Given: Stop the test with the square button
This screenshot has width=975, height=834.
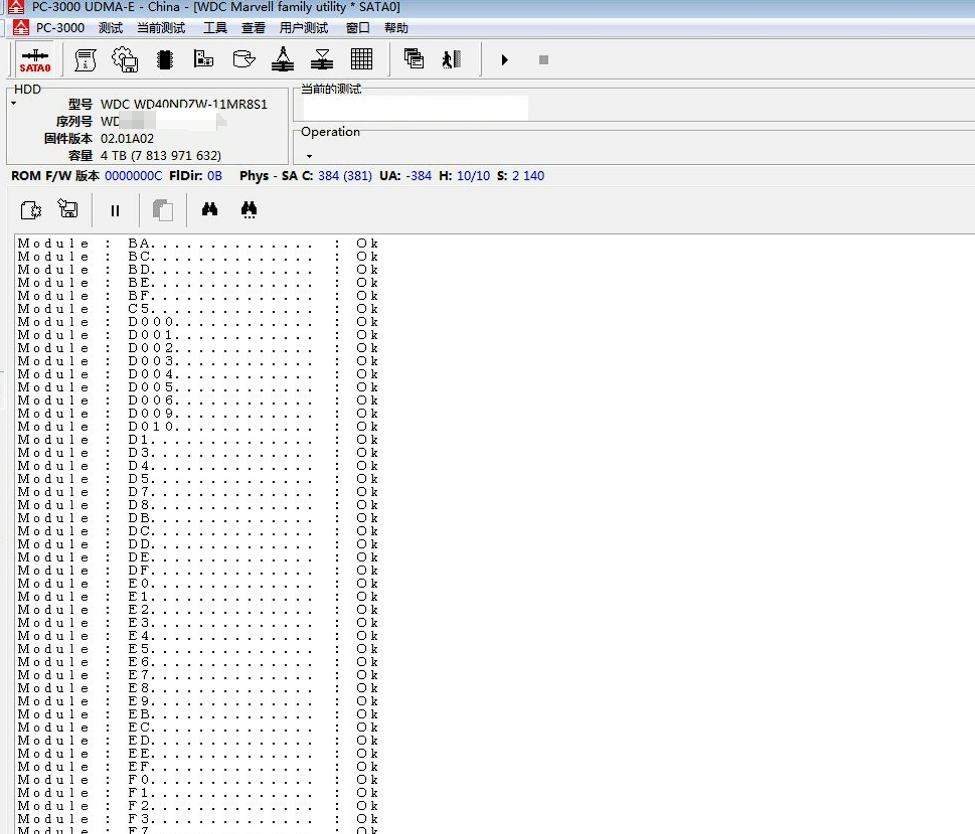Looking at the screenshot, I should pos(543,60).
